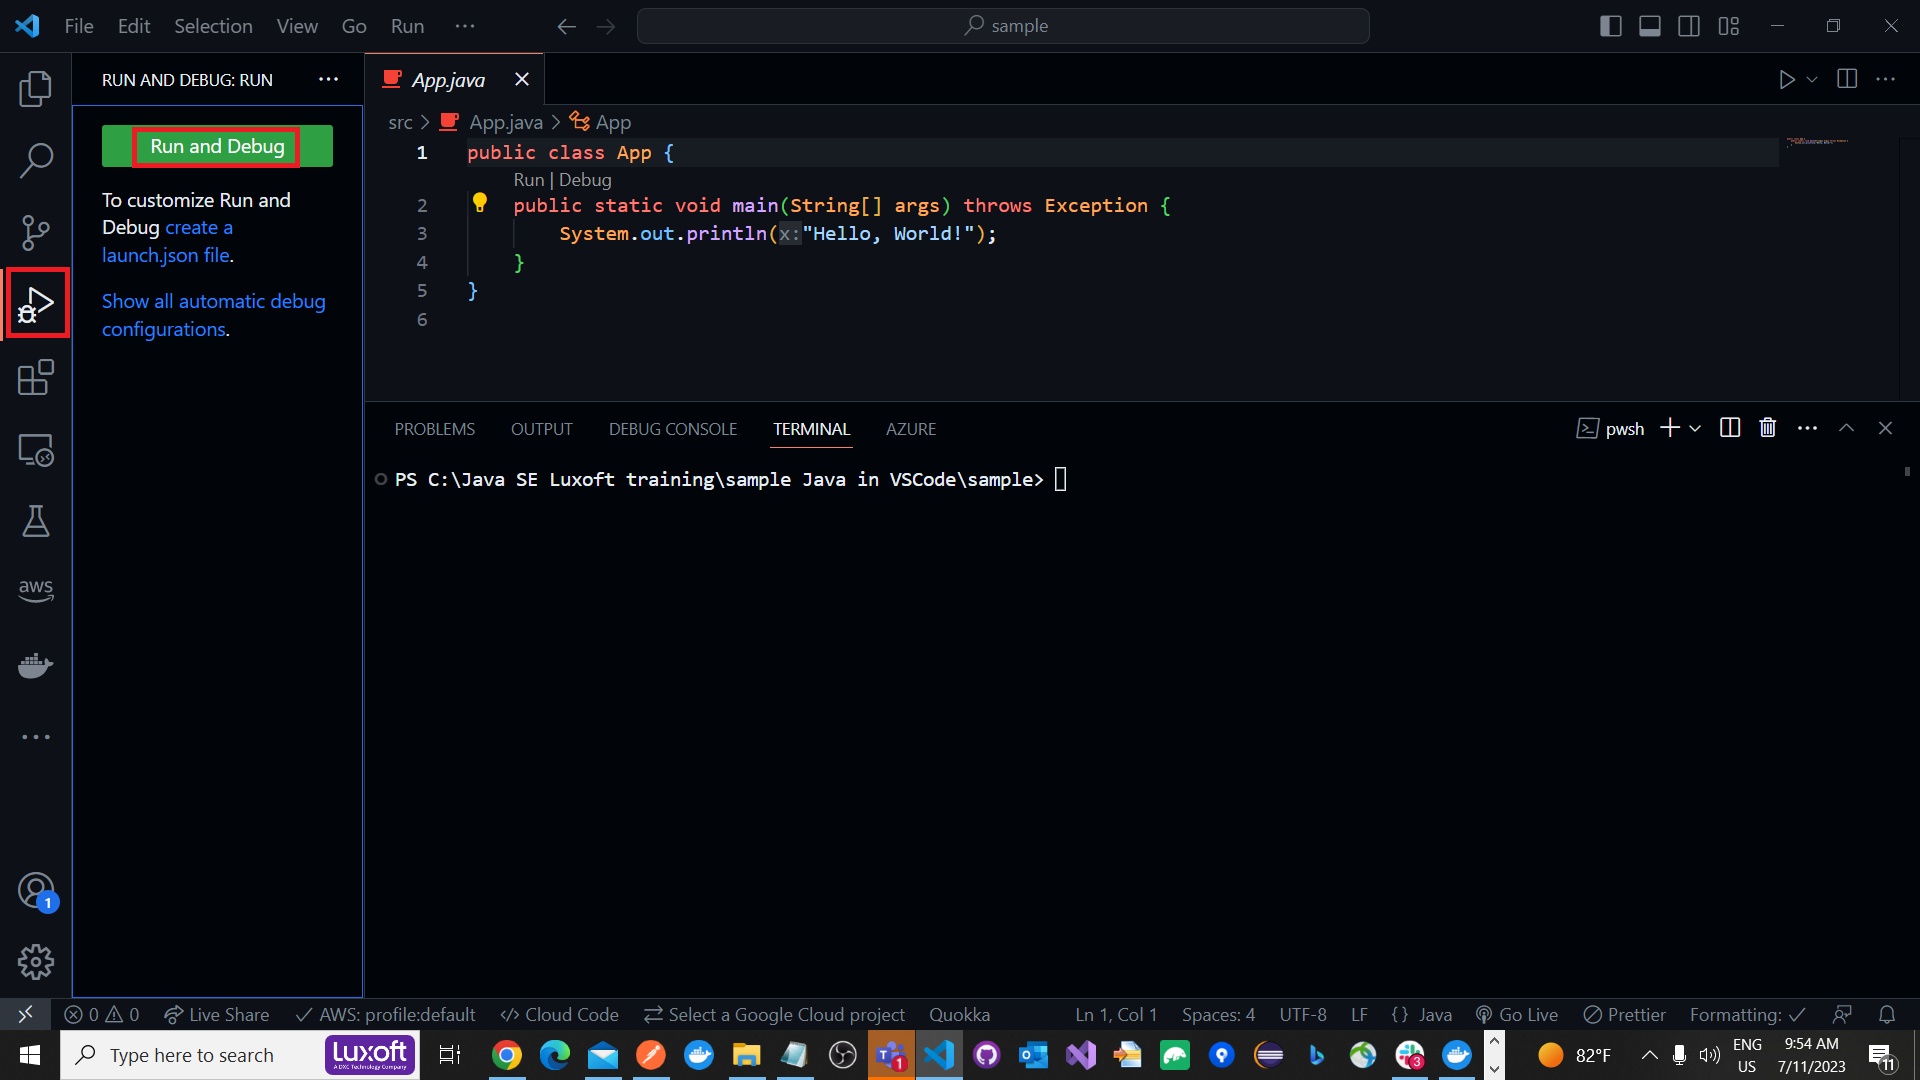This screenshot has width=1920, height=1080.
Task: Click the sample command center search box
Action: pos(1003,26)
